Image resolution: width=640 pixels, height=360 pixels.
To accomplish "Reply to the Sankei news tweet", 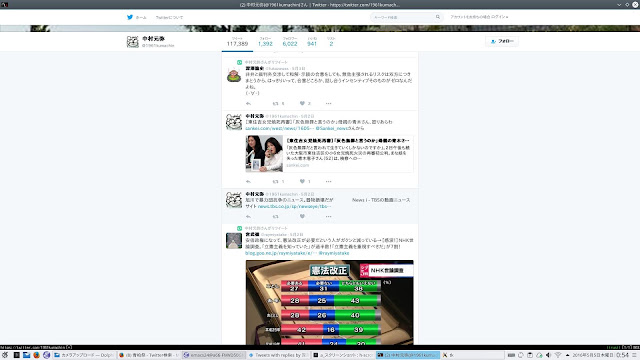I will coord(248,181).
